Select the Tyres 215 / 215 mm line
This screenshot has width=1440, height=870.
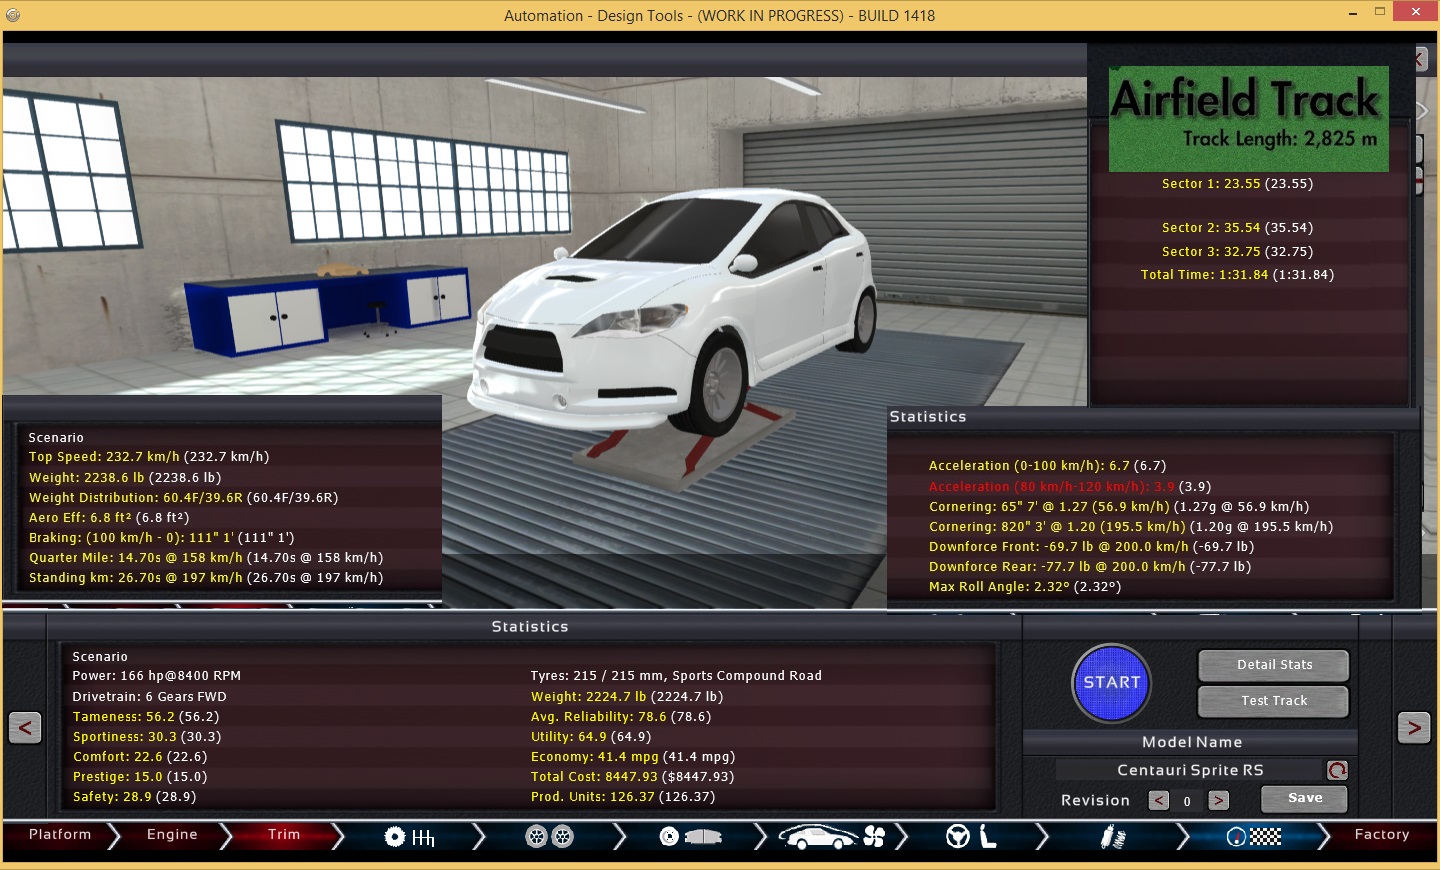pyautogui.click(x=676, y=676)
